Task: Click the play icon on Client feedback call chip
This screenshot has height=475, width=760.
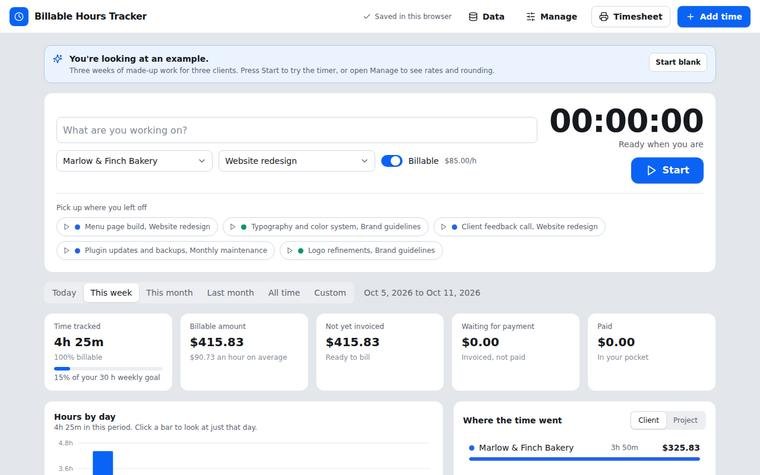Action: tap(443, 226)
